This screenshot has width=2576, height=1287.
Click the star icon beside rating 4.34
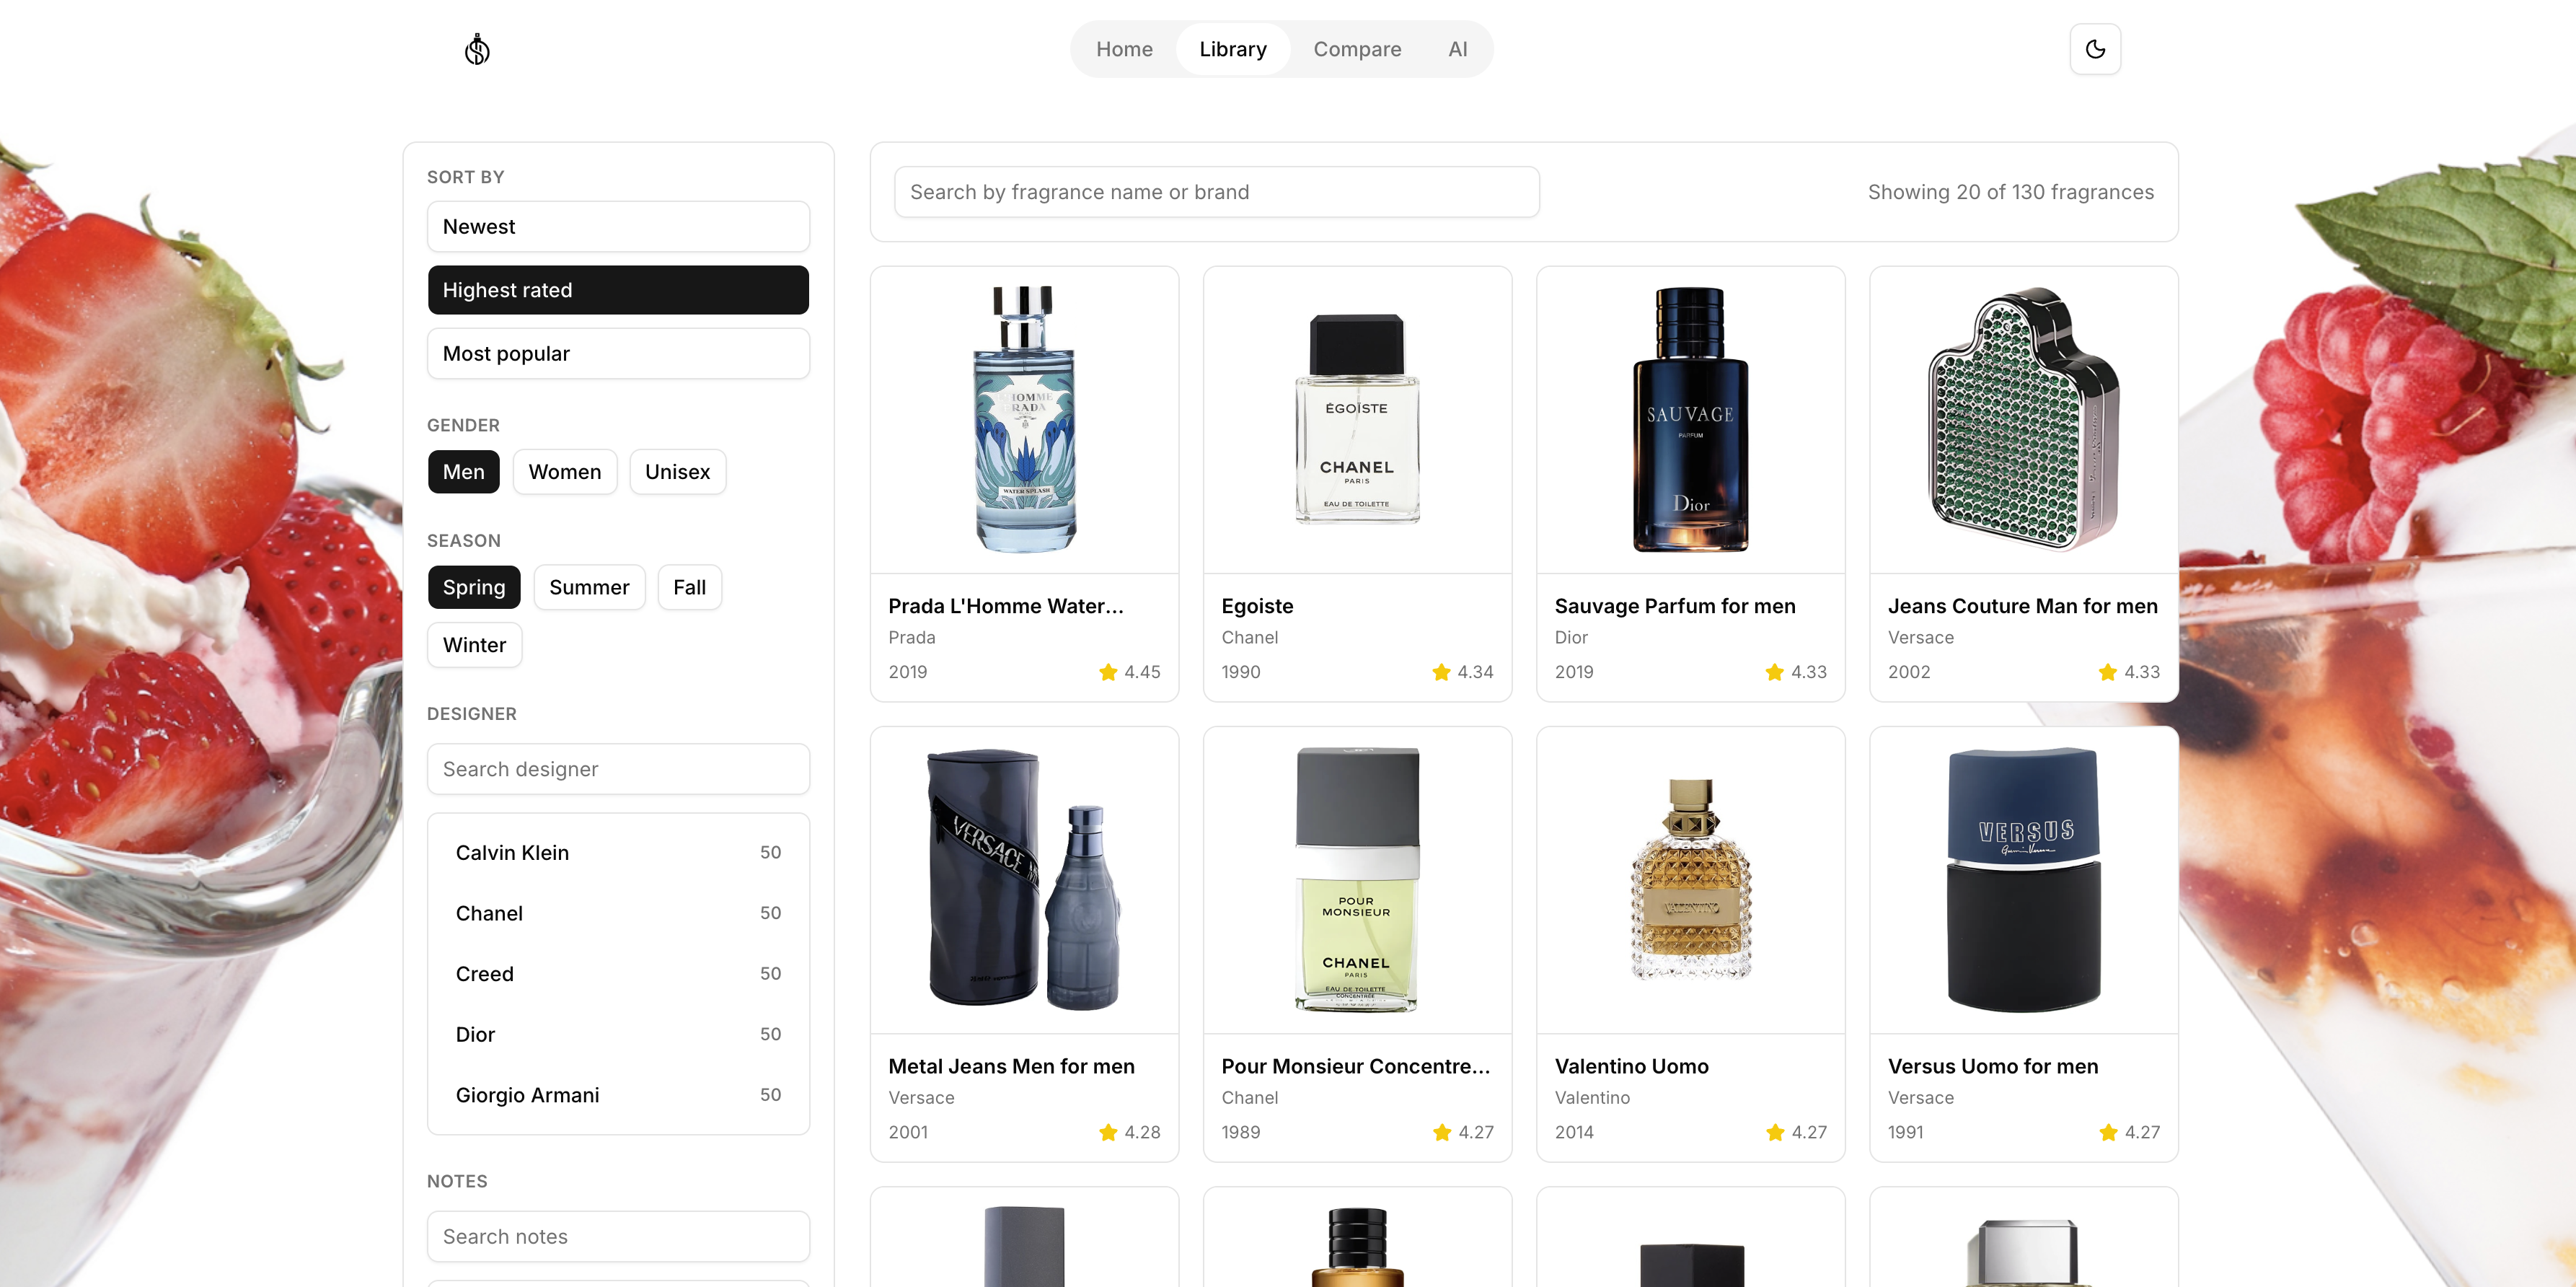pos(1441,672)
